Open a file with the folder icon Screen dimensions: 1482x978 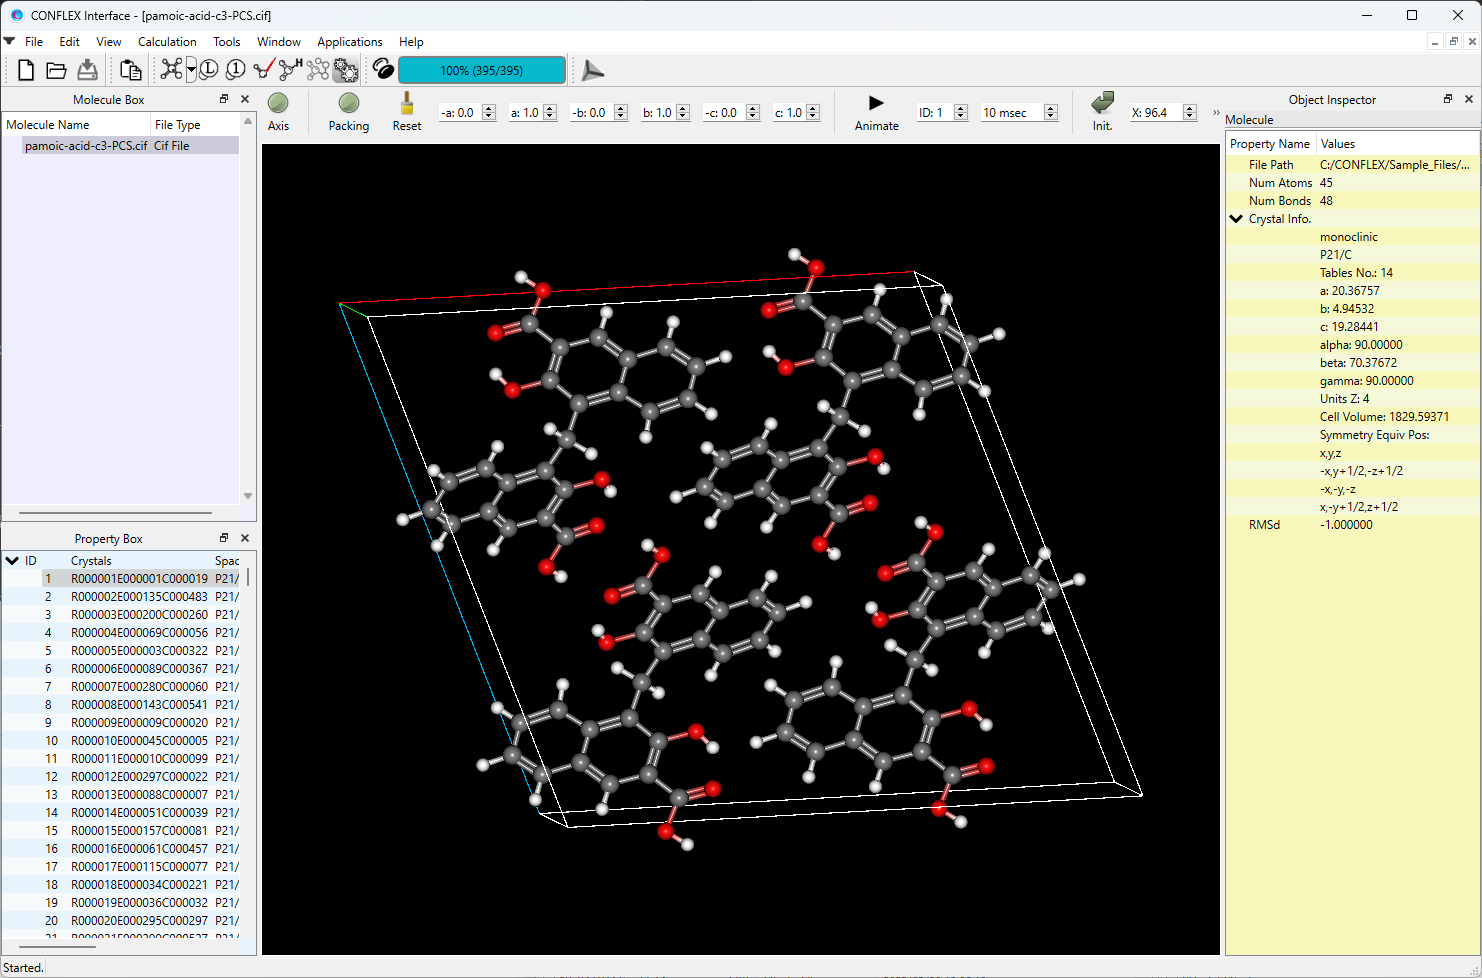click(x=56, y=70)
